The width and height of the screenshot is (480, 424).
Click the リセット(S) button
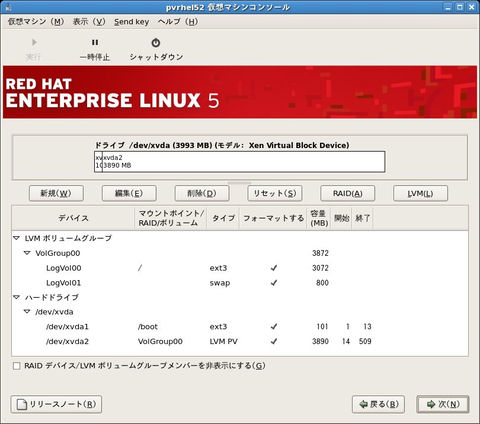[275, 193]
